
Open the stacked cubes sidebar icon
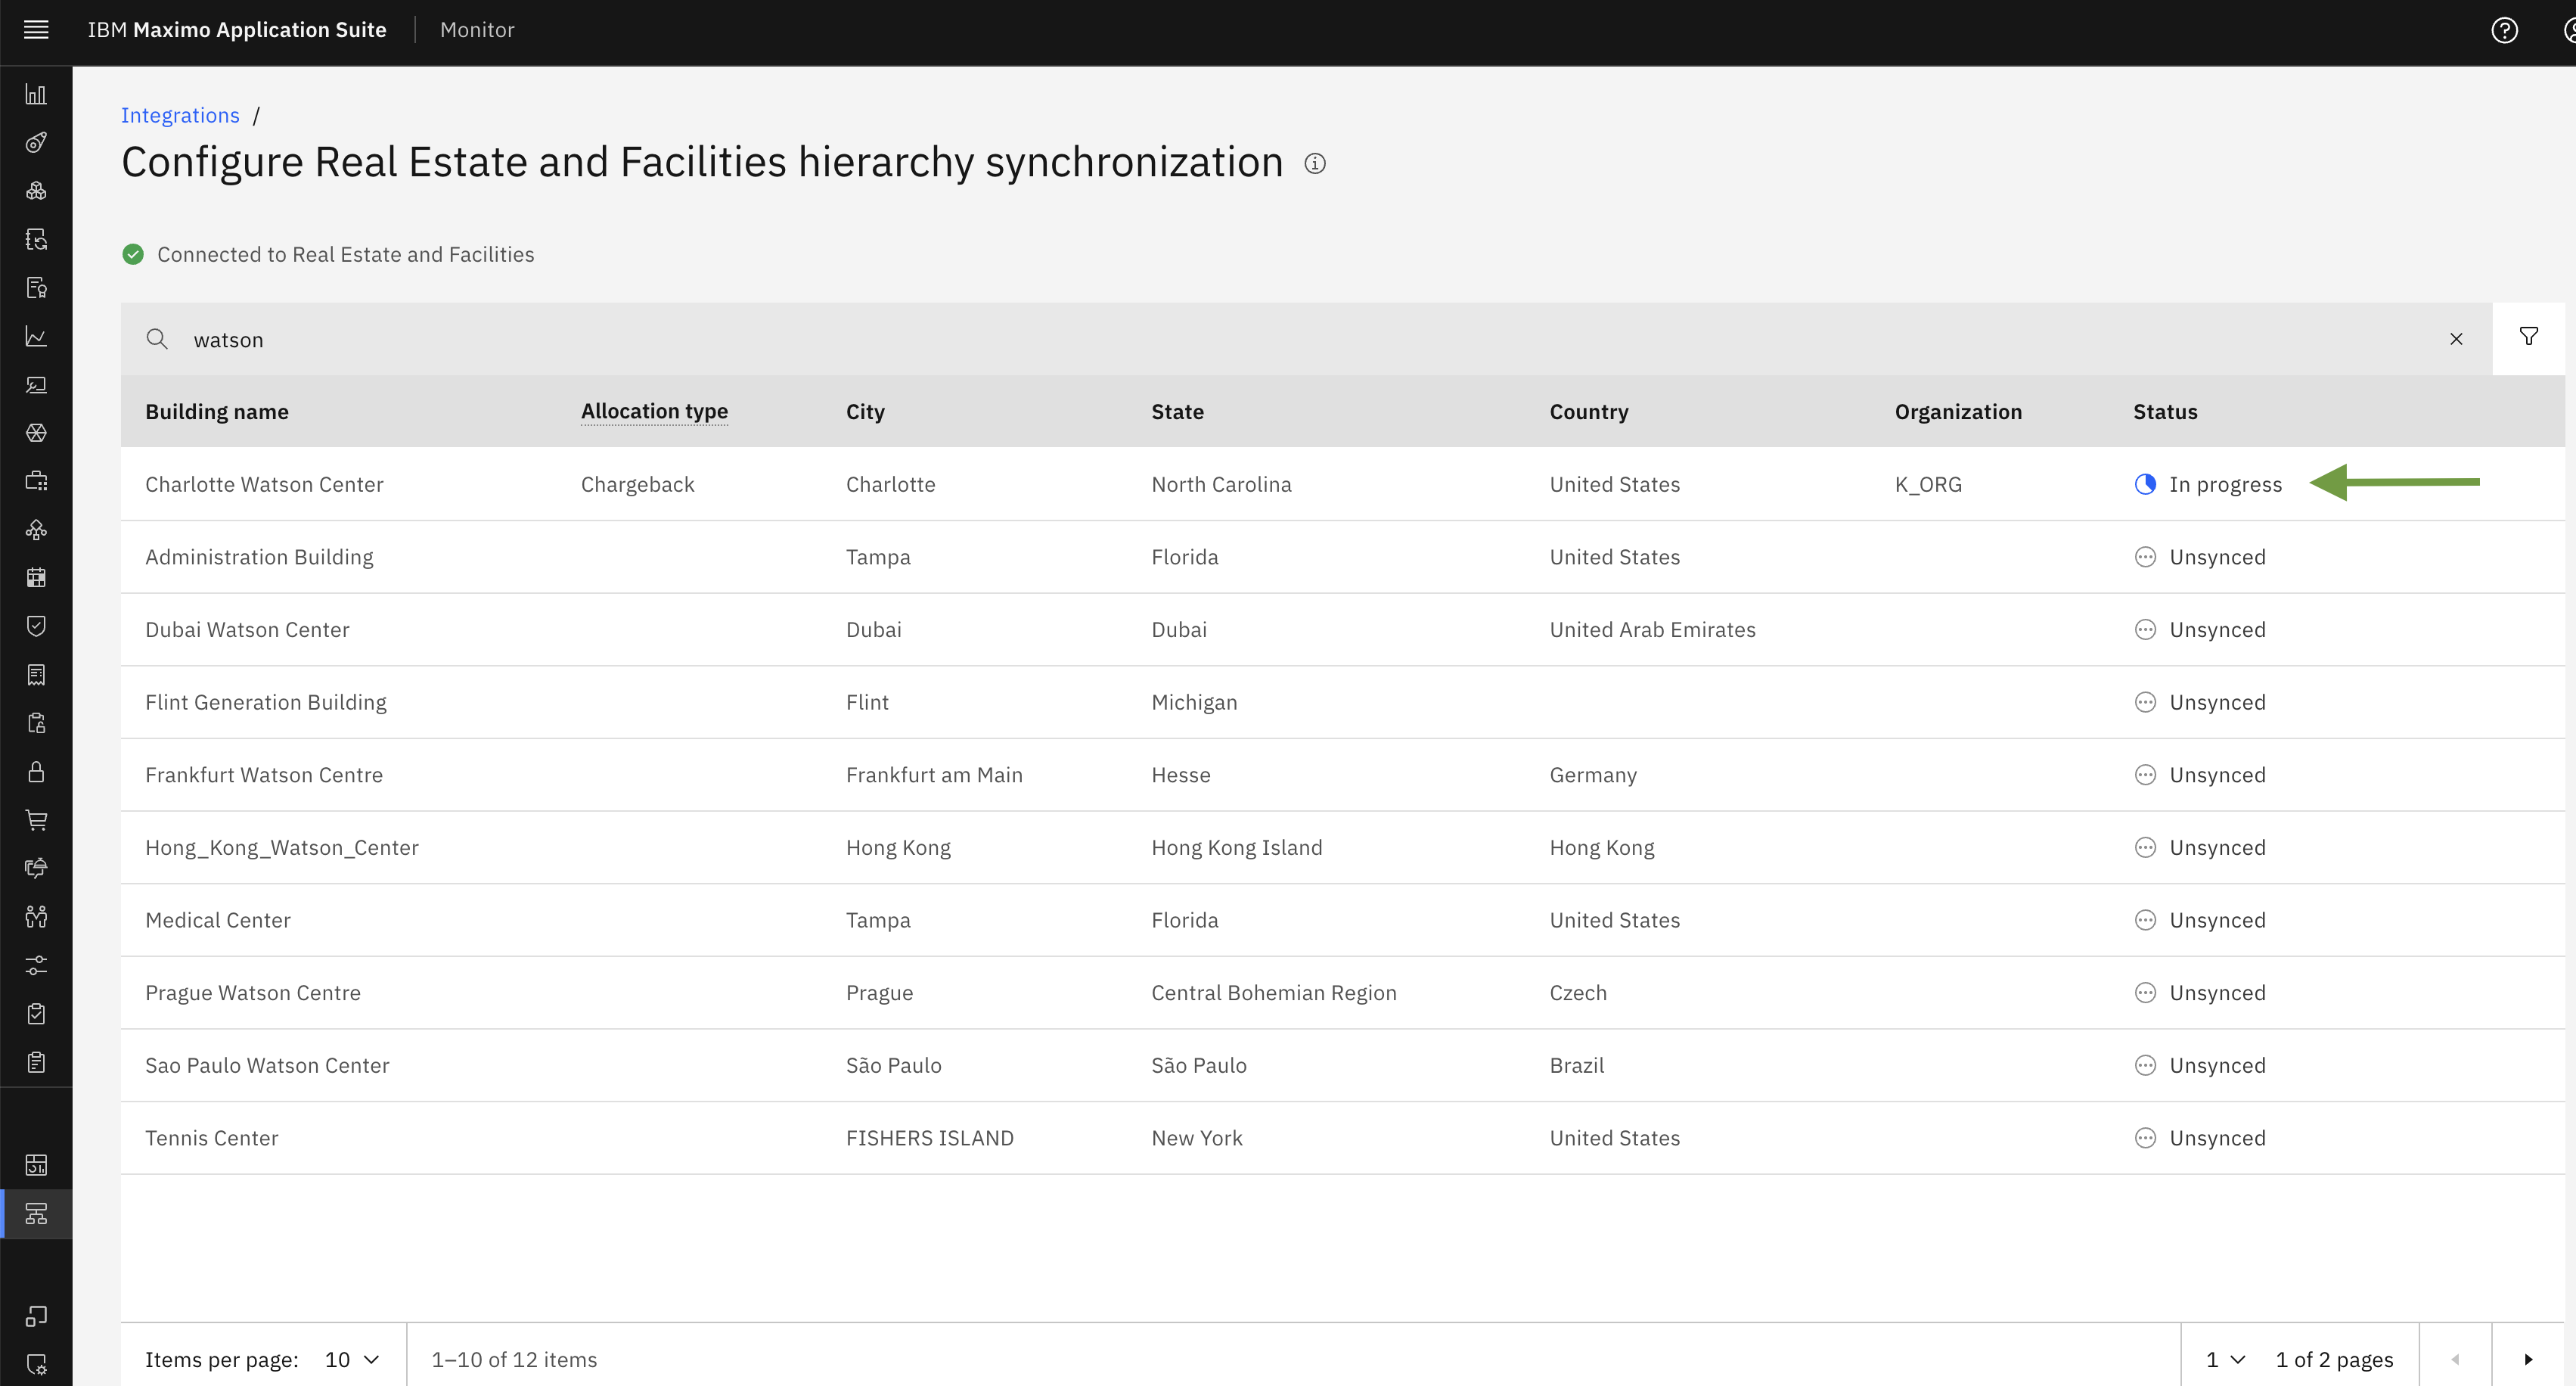point(36,191)
